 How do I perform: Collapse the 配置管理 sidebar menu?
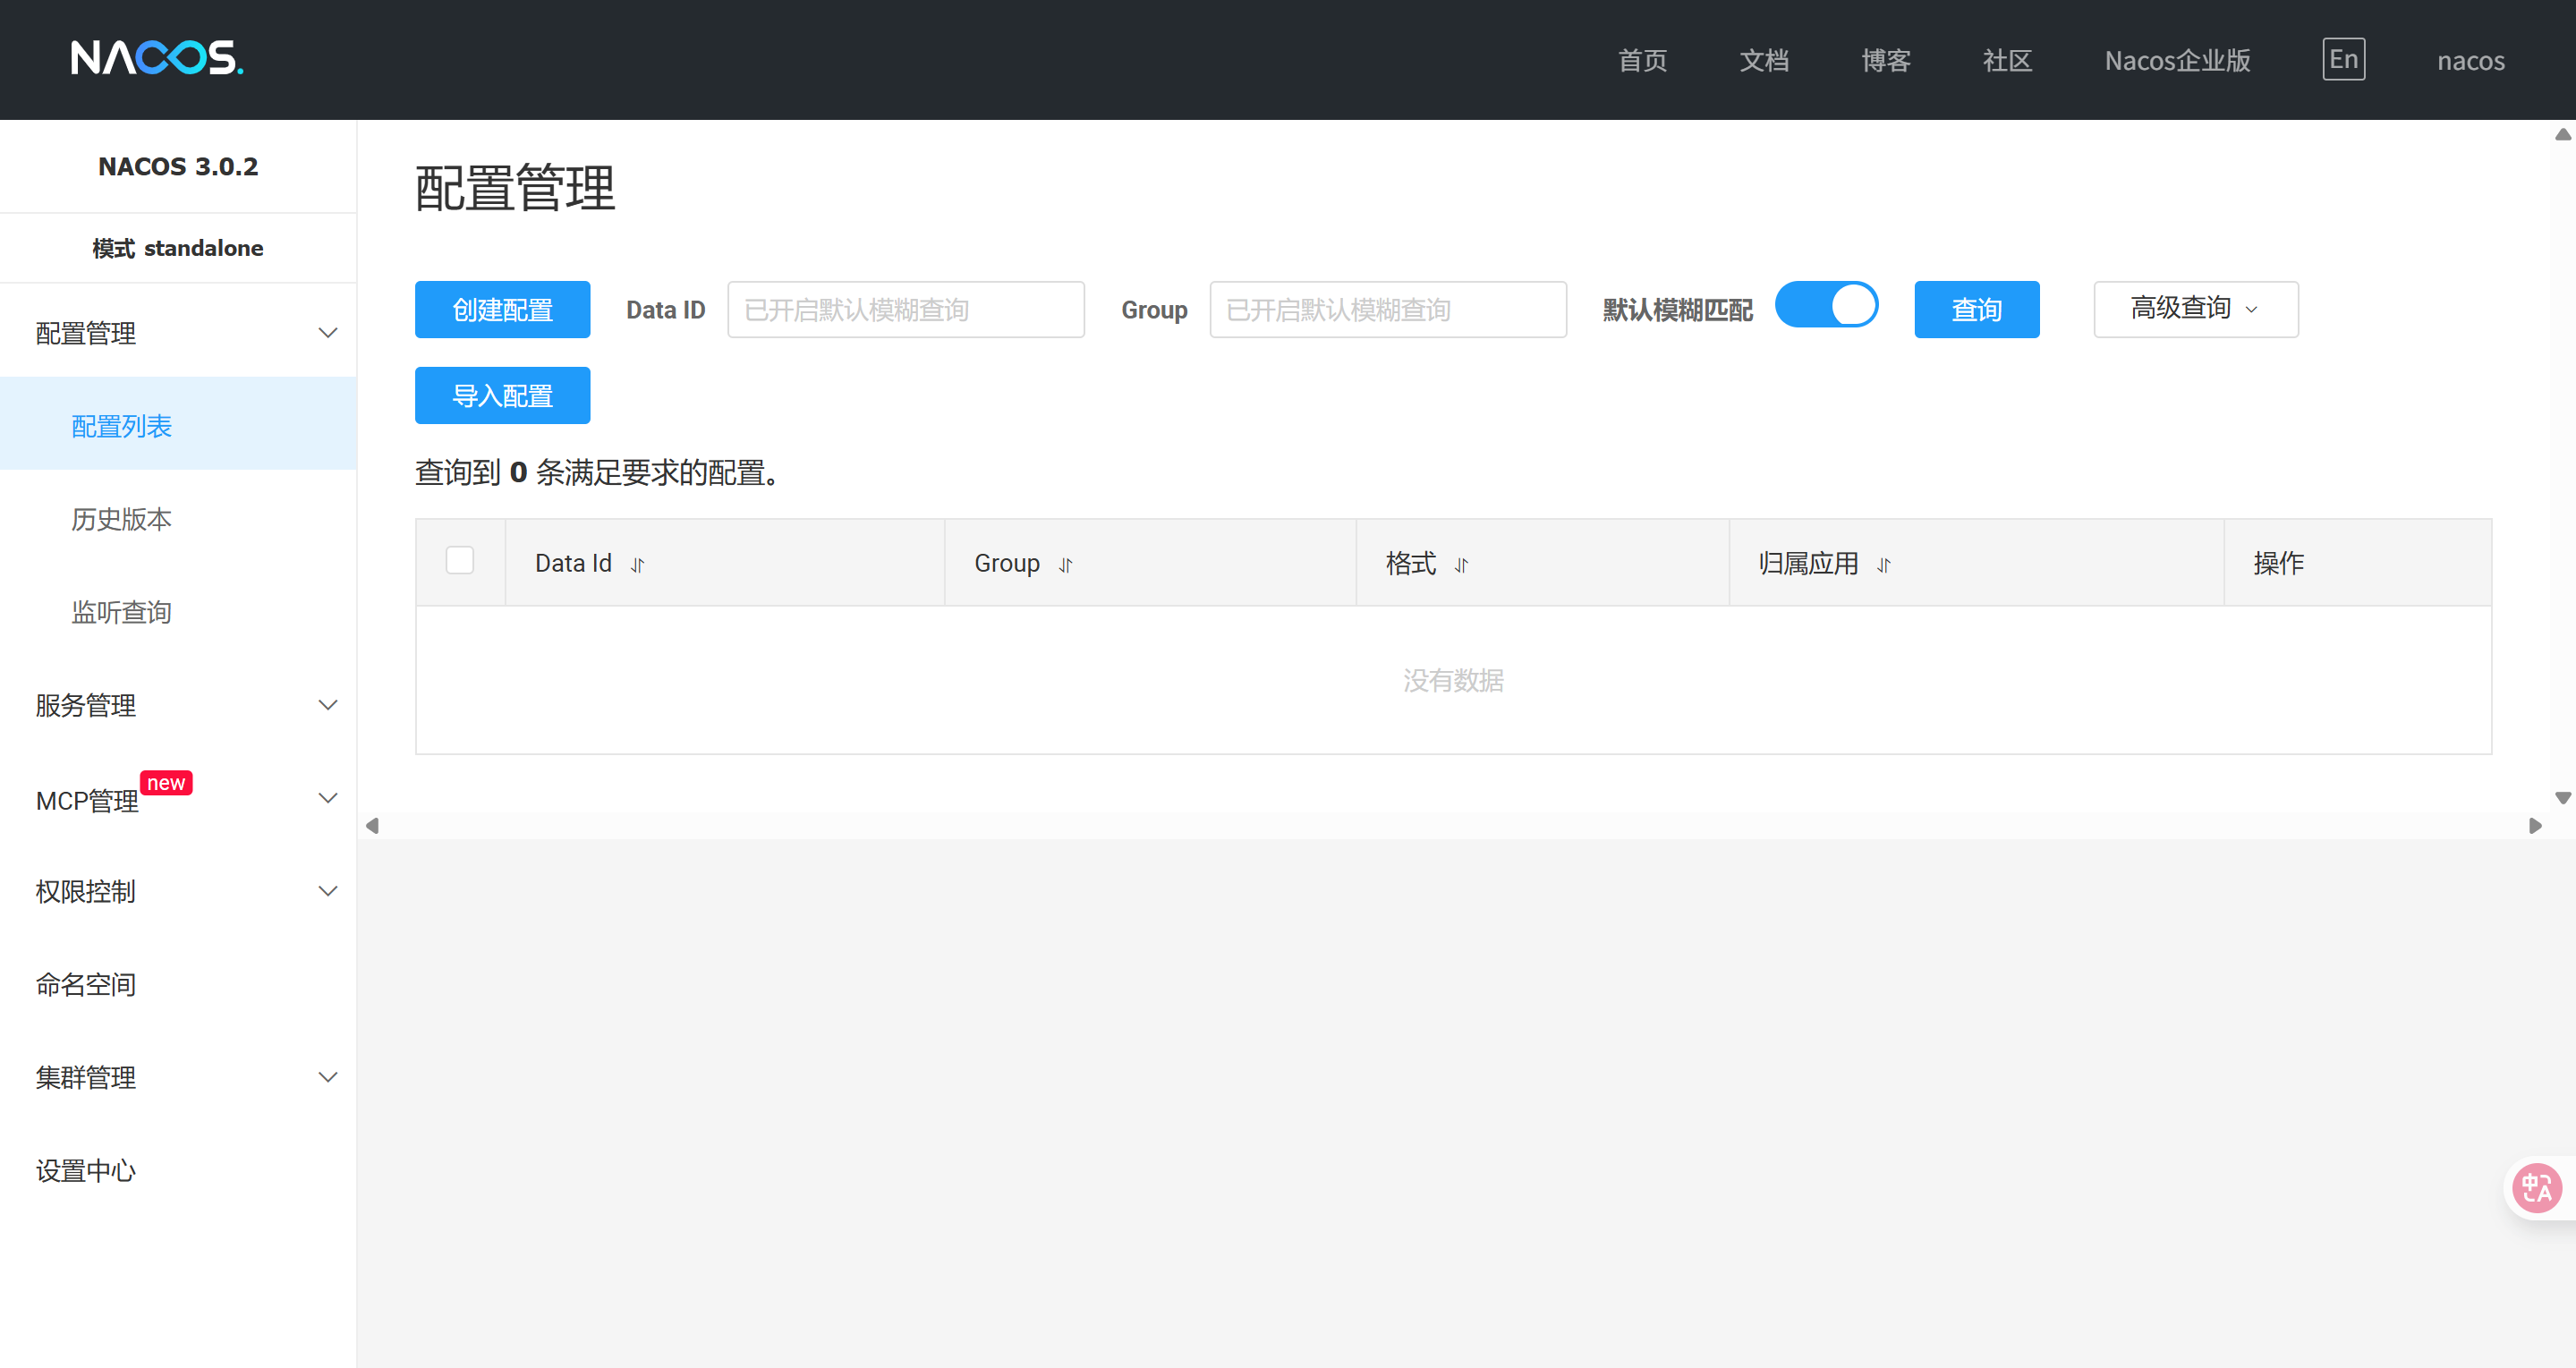pyautogui.click(x=178, y=333)
